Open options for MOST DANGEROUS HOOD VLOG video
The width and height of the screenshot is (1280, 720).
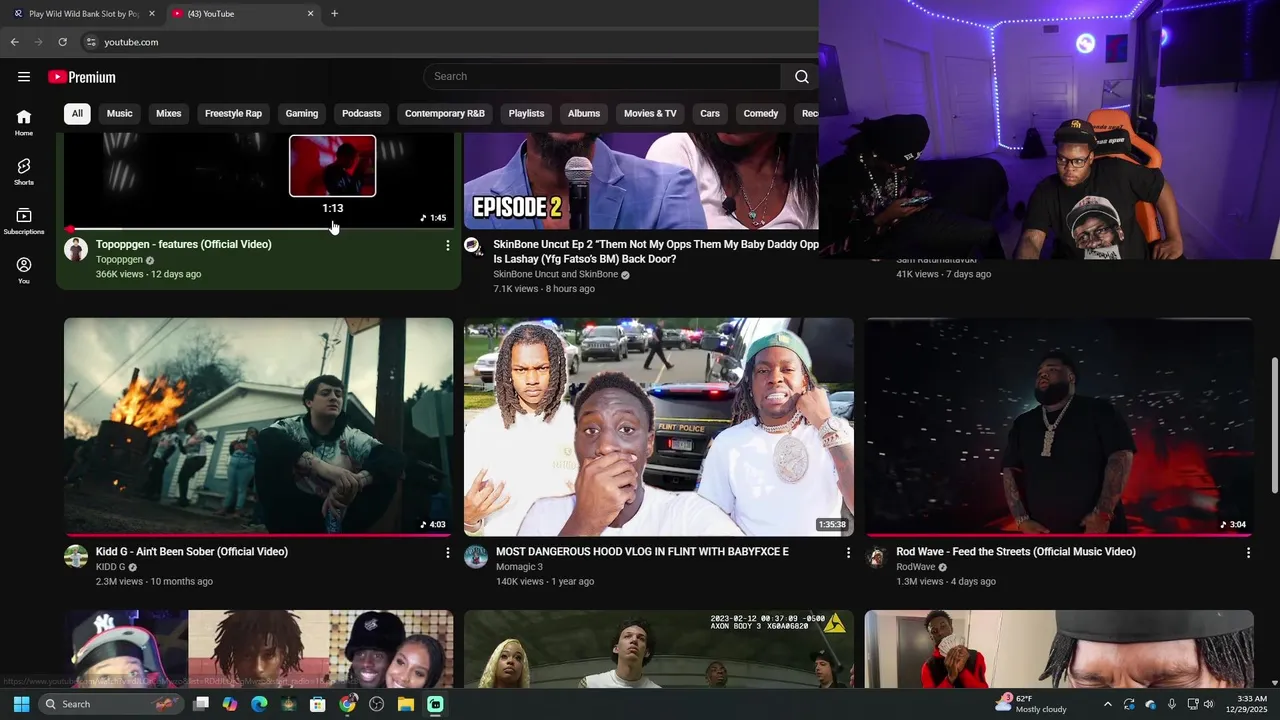click(x=848, y=552)
